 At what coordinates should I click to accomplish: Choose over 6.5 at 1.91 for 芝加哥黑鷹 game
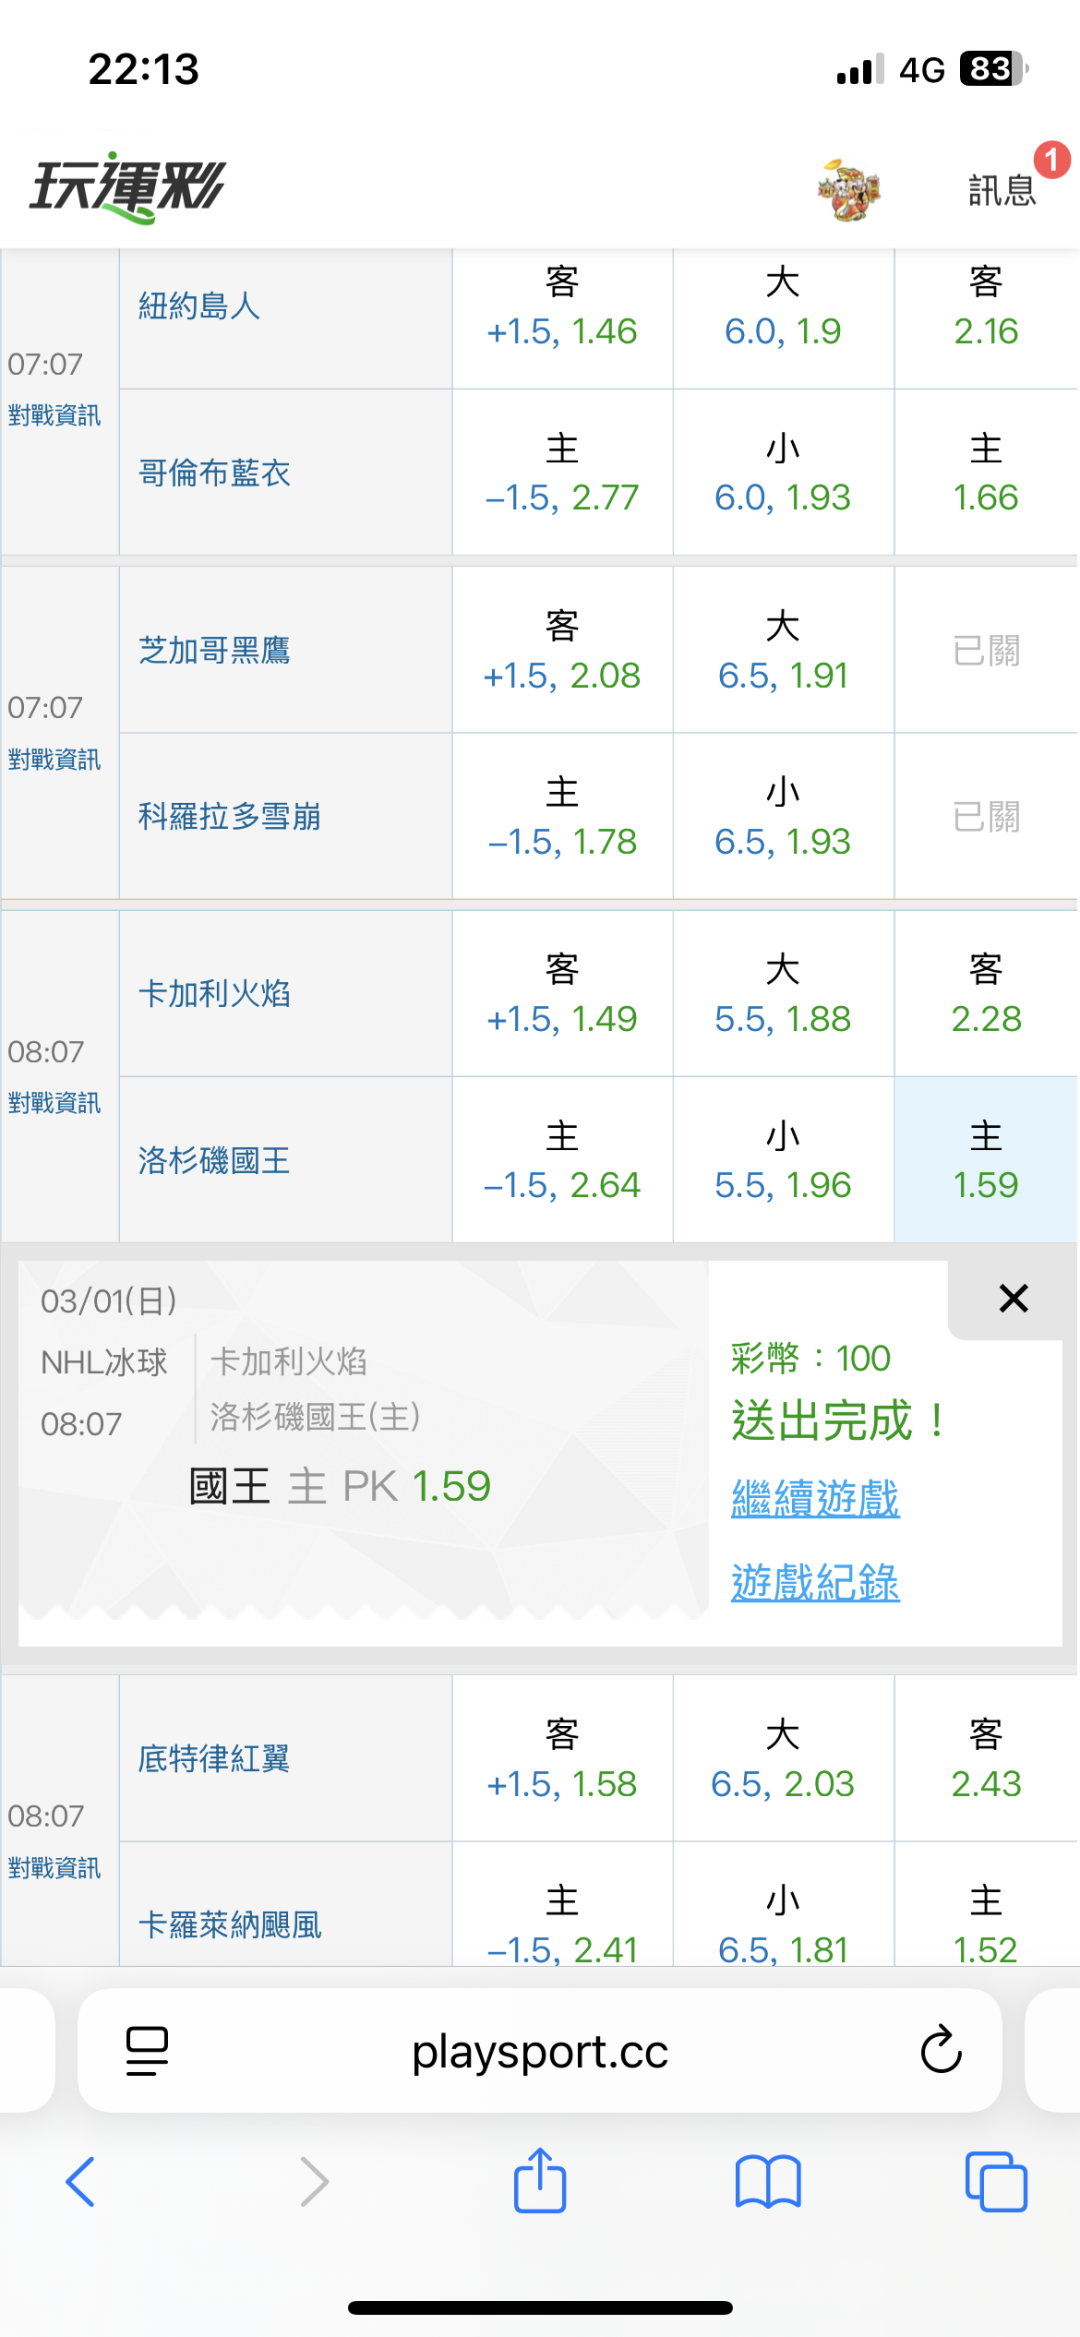click(x=783, y=651)
